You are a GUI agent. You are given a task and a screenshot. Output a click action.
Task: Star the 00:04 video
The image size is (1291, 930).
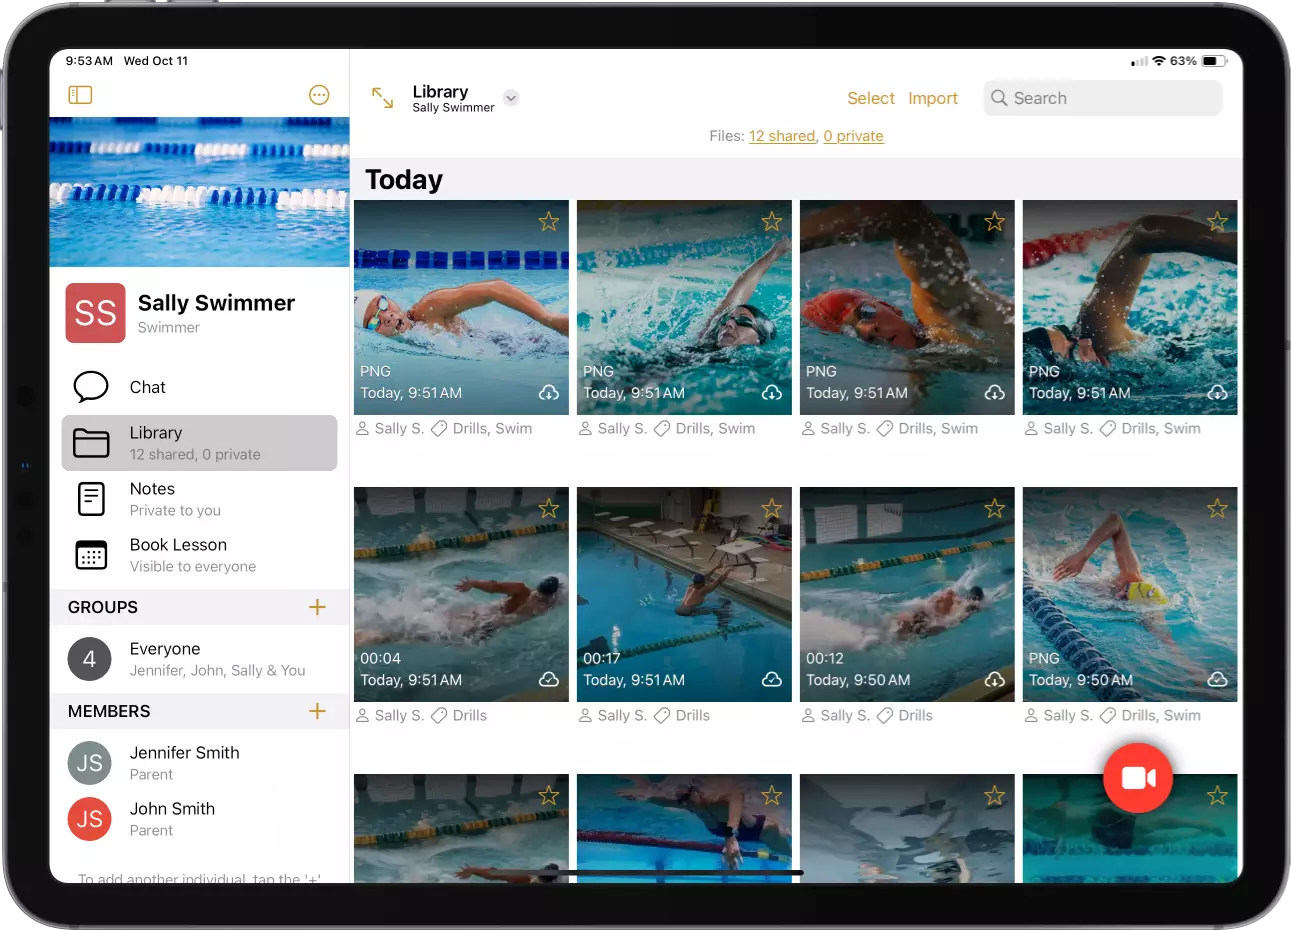(x=549, y=508)
